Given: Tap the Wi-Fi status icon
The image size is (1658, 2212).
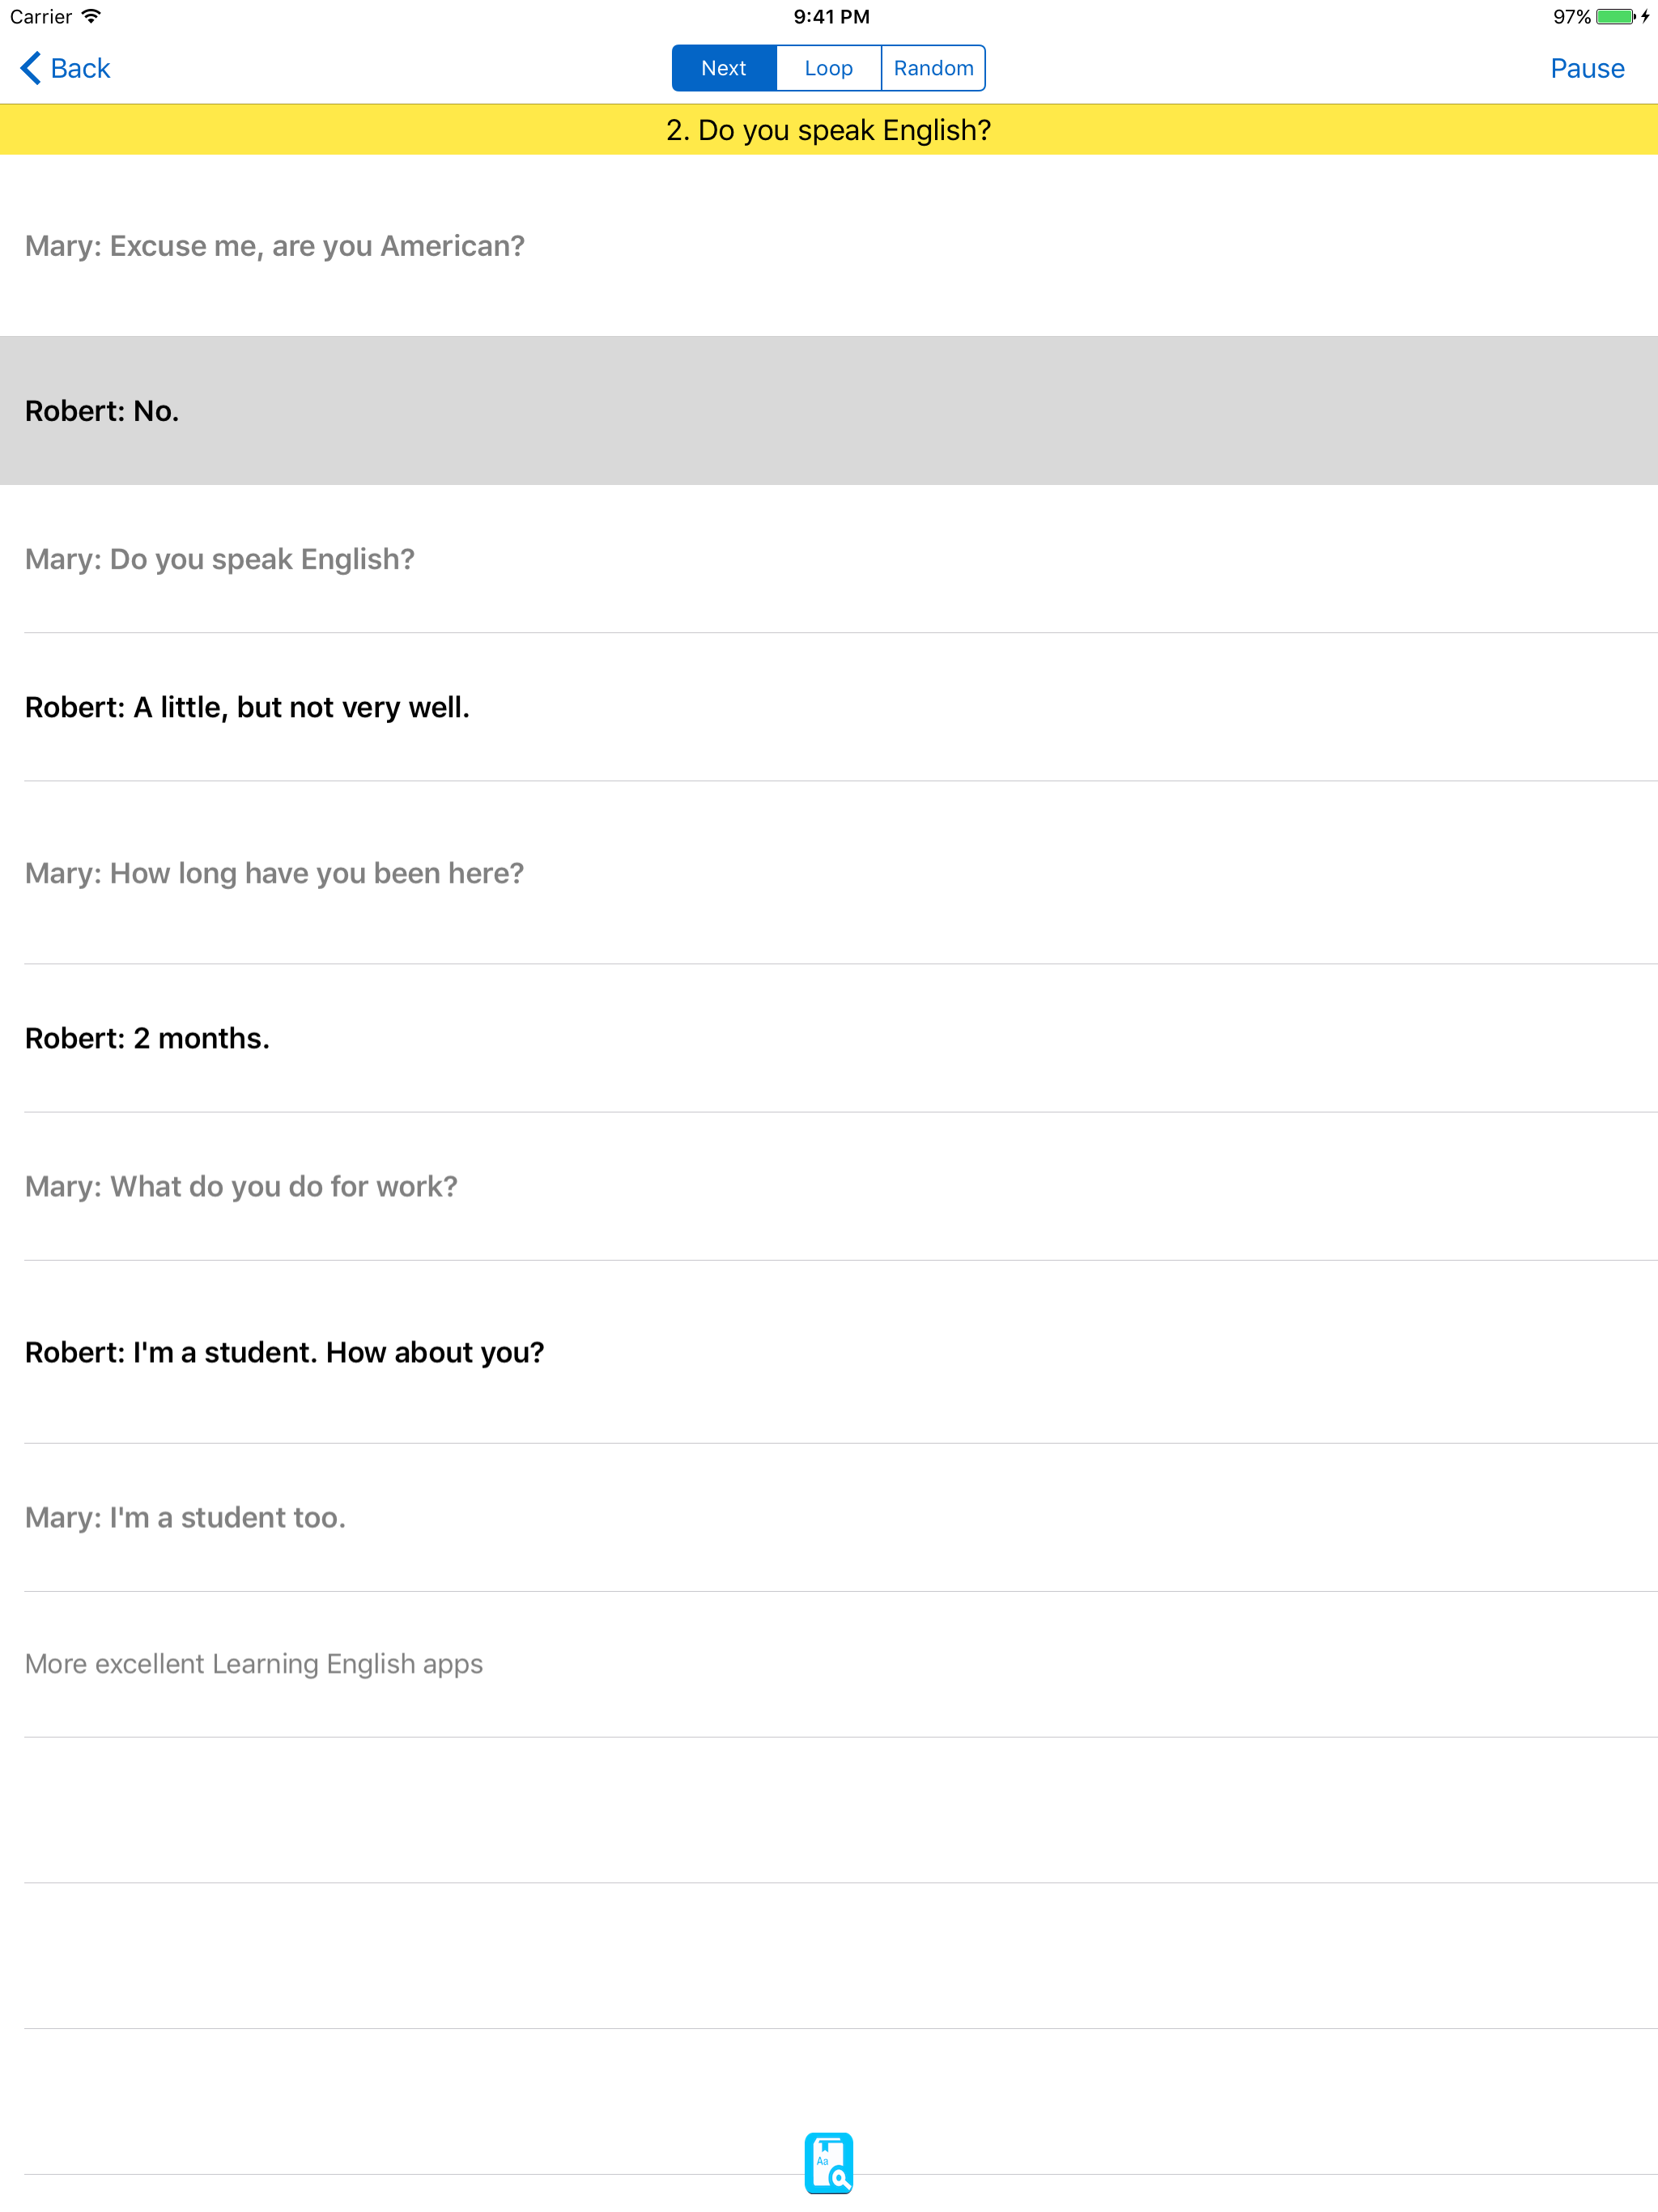Looking at the screenshot, I should [91, 17].
